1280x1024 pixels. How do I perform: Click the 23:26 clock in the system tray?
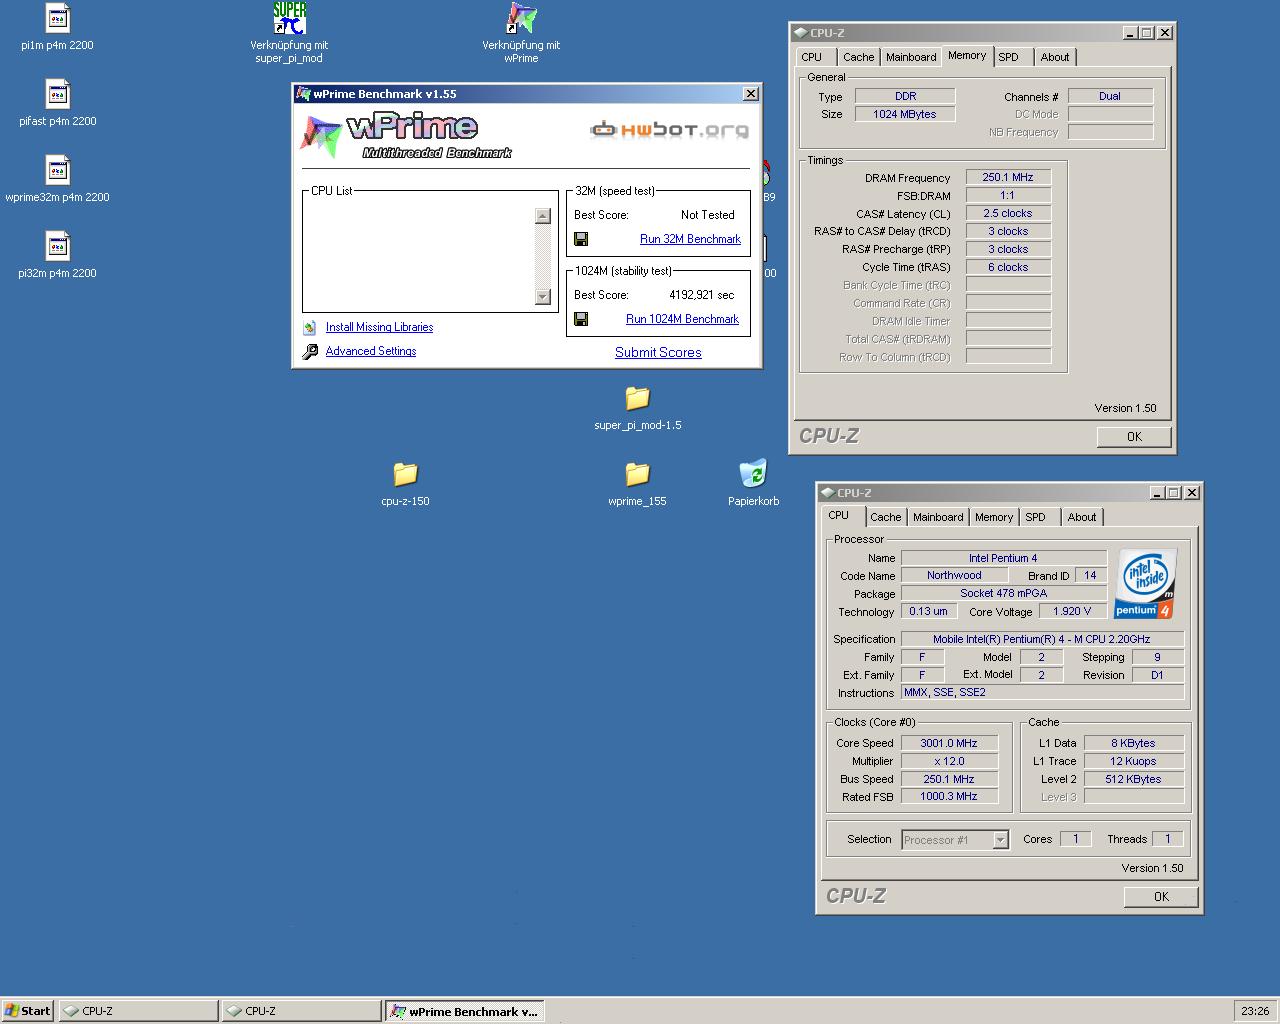[1255, 1011]
